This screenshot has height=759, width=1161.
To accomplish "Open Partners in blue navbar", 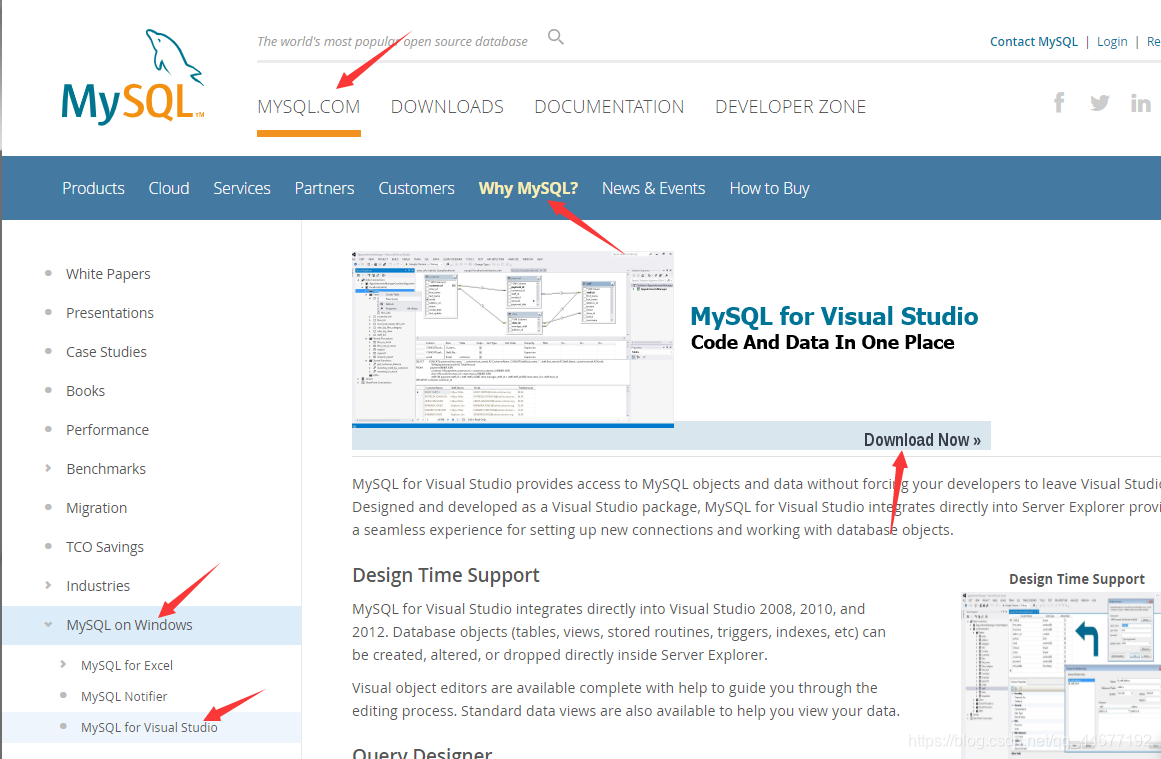I will click(x=324, y=188).
